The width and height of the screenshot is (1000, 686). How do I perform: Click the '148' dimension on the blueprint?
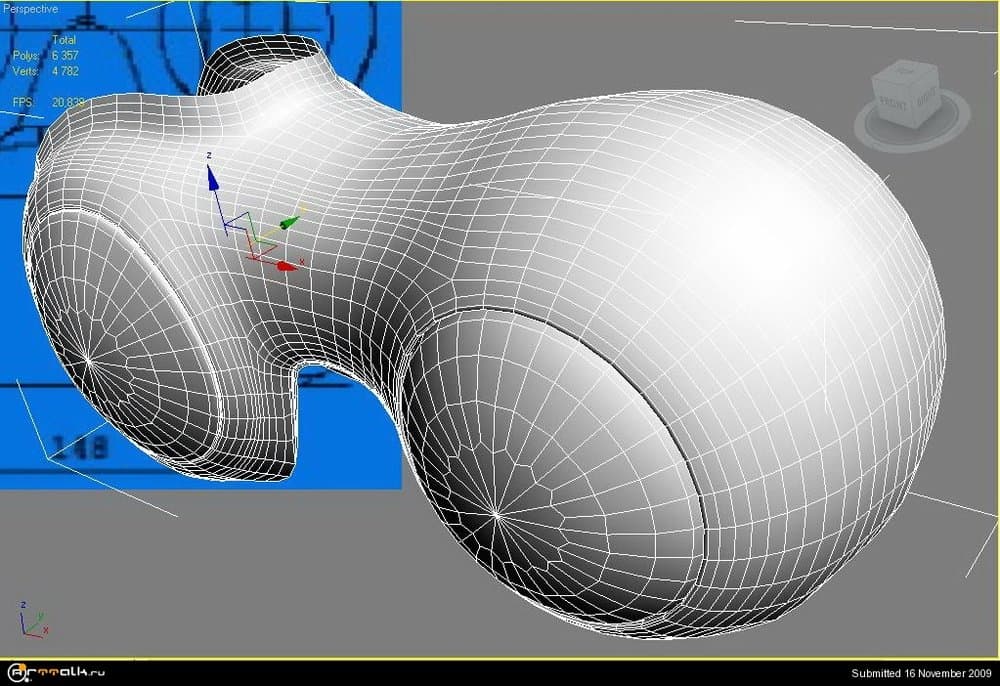(x=78, y=447)
